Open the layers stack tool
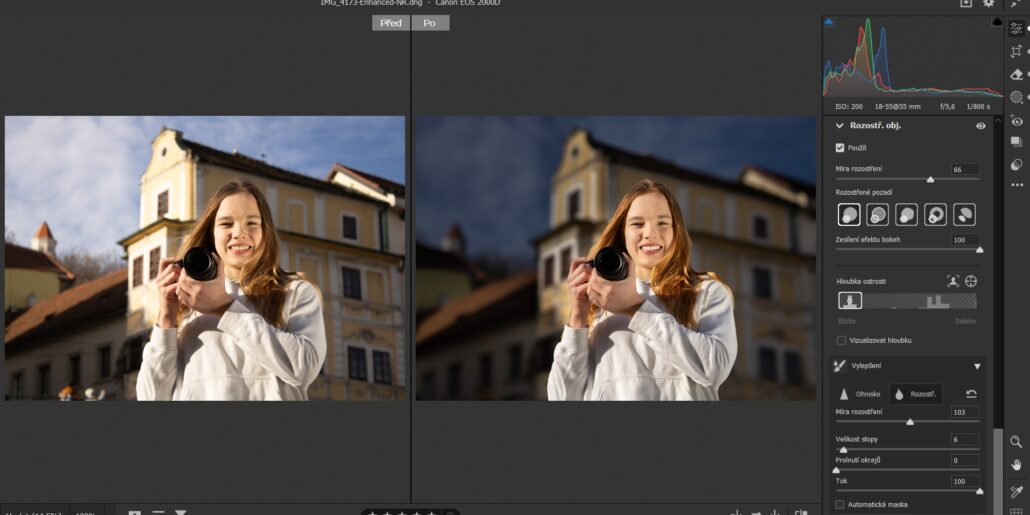The image size is (1030, 515). [x=1016, y=142]
